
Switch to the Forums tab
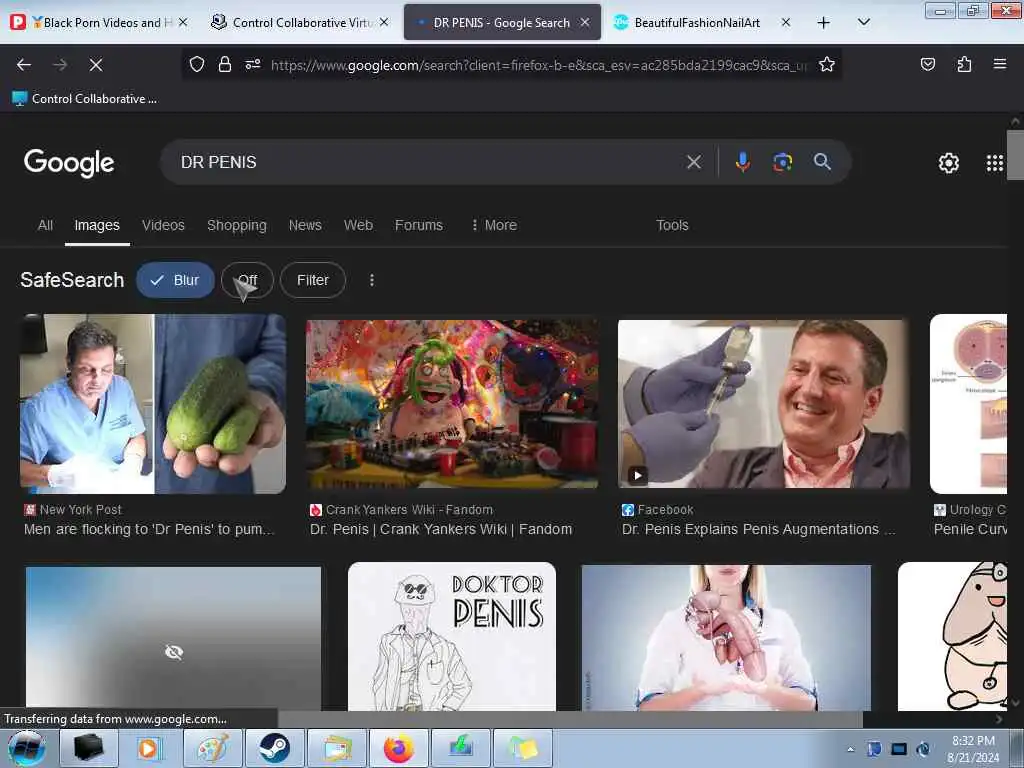(x=419, y=225)
